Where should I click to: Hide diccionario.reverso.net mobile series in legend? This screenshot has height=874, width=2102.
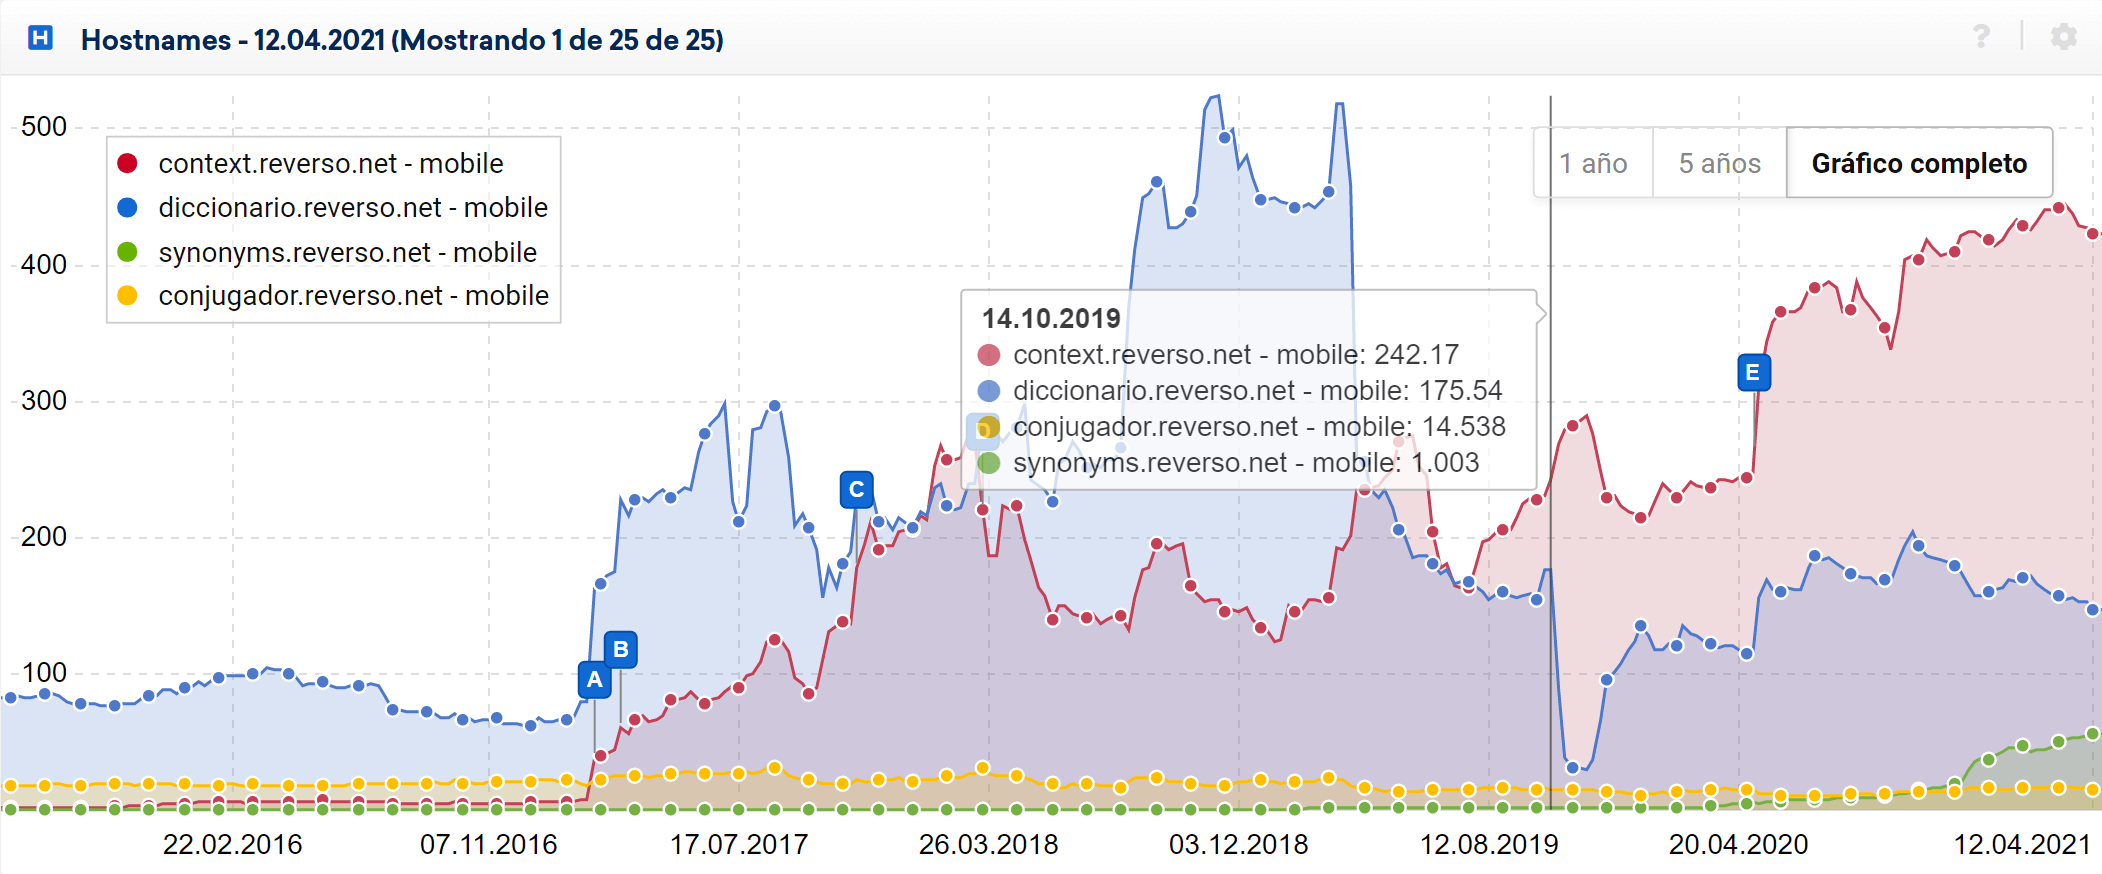pyautogui.click(x=352, y=207)
